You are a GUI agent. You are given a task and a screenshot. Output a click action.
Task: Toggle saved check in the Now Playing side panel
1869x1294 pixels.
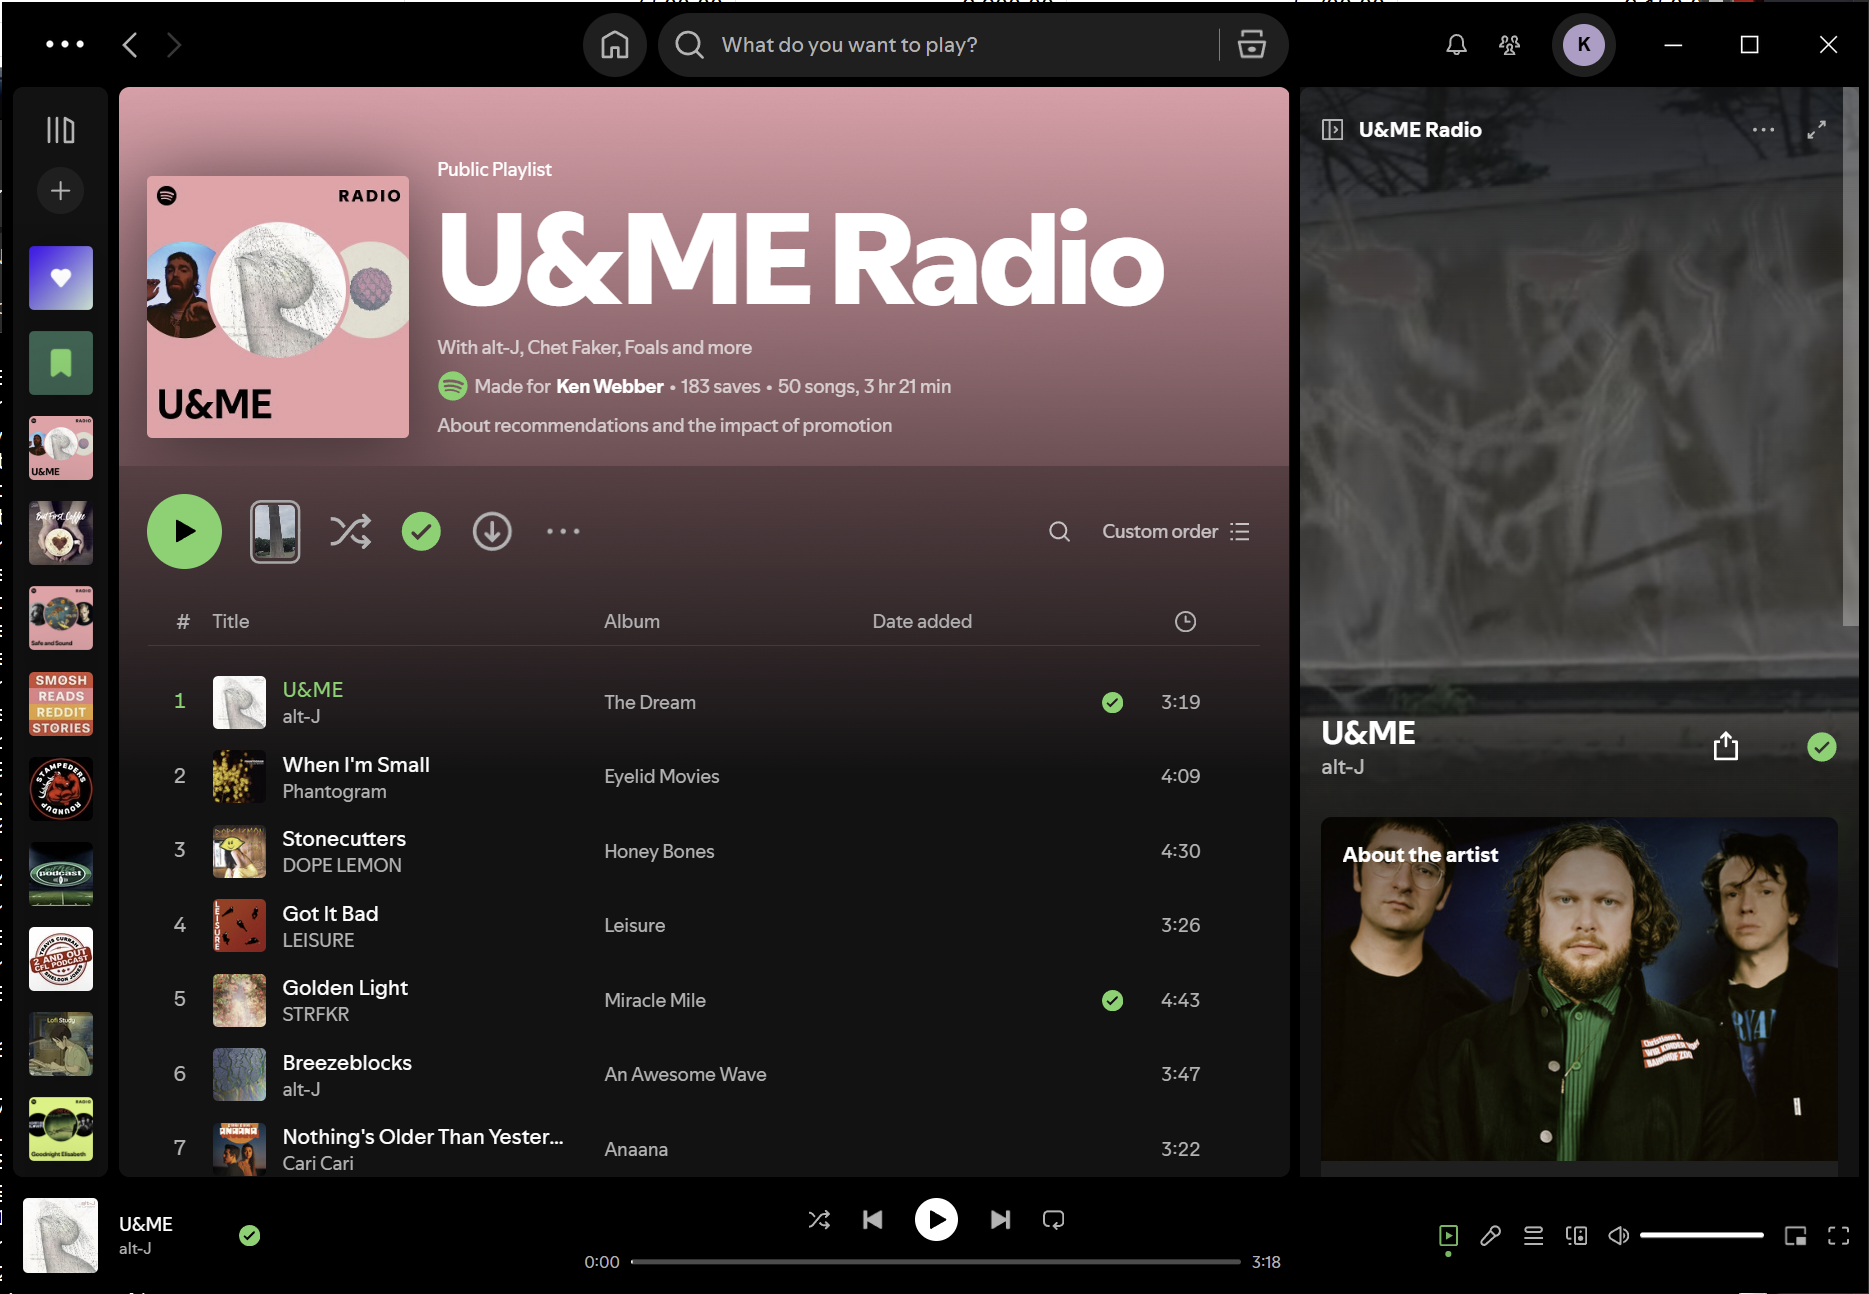pyautogui.click(x=1822, y=747)
